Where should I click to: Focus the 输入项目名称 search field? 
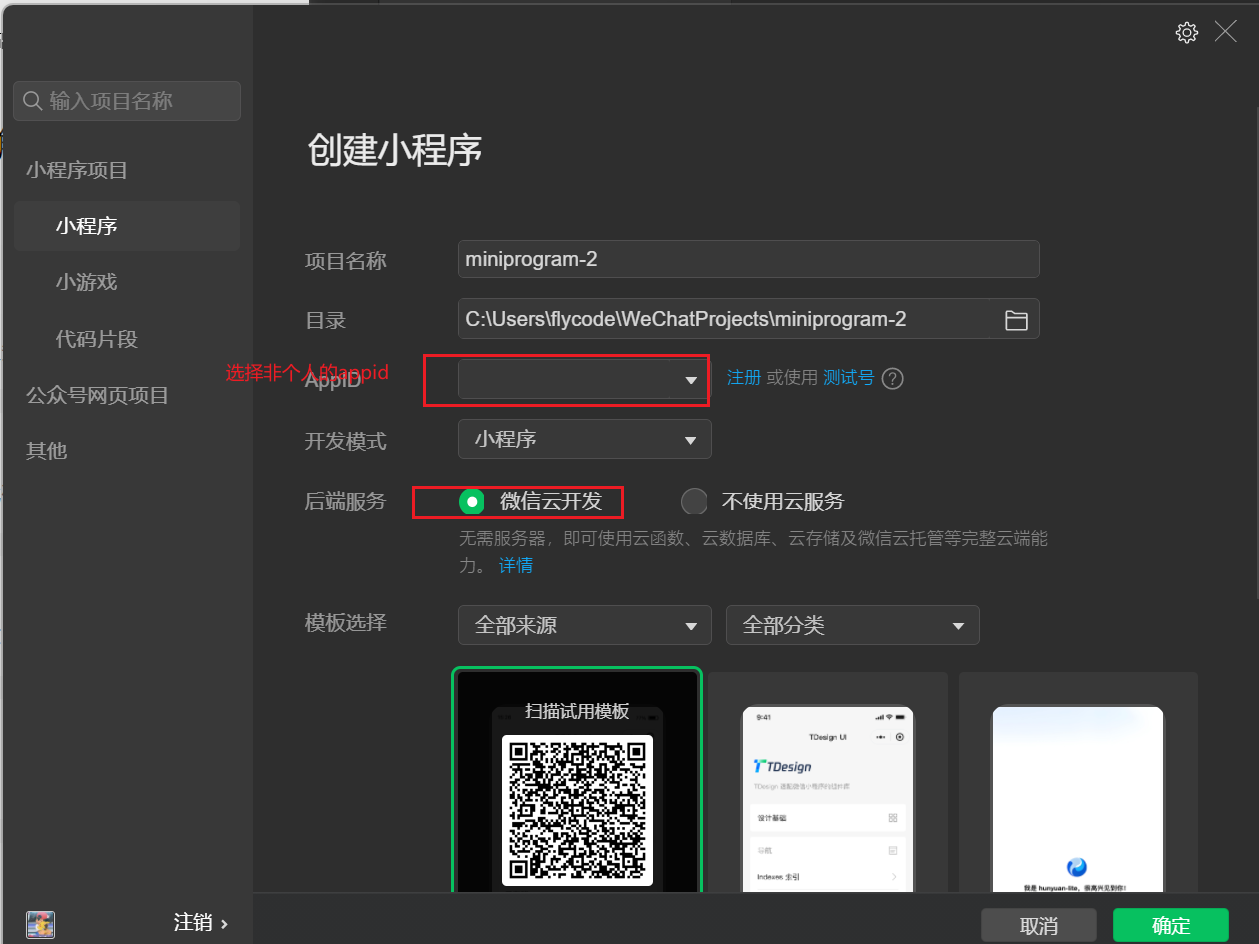pos(127,101)
